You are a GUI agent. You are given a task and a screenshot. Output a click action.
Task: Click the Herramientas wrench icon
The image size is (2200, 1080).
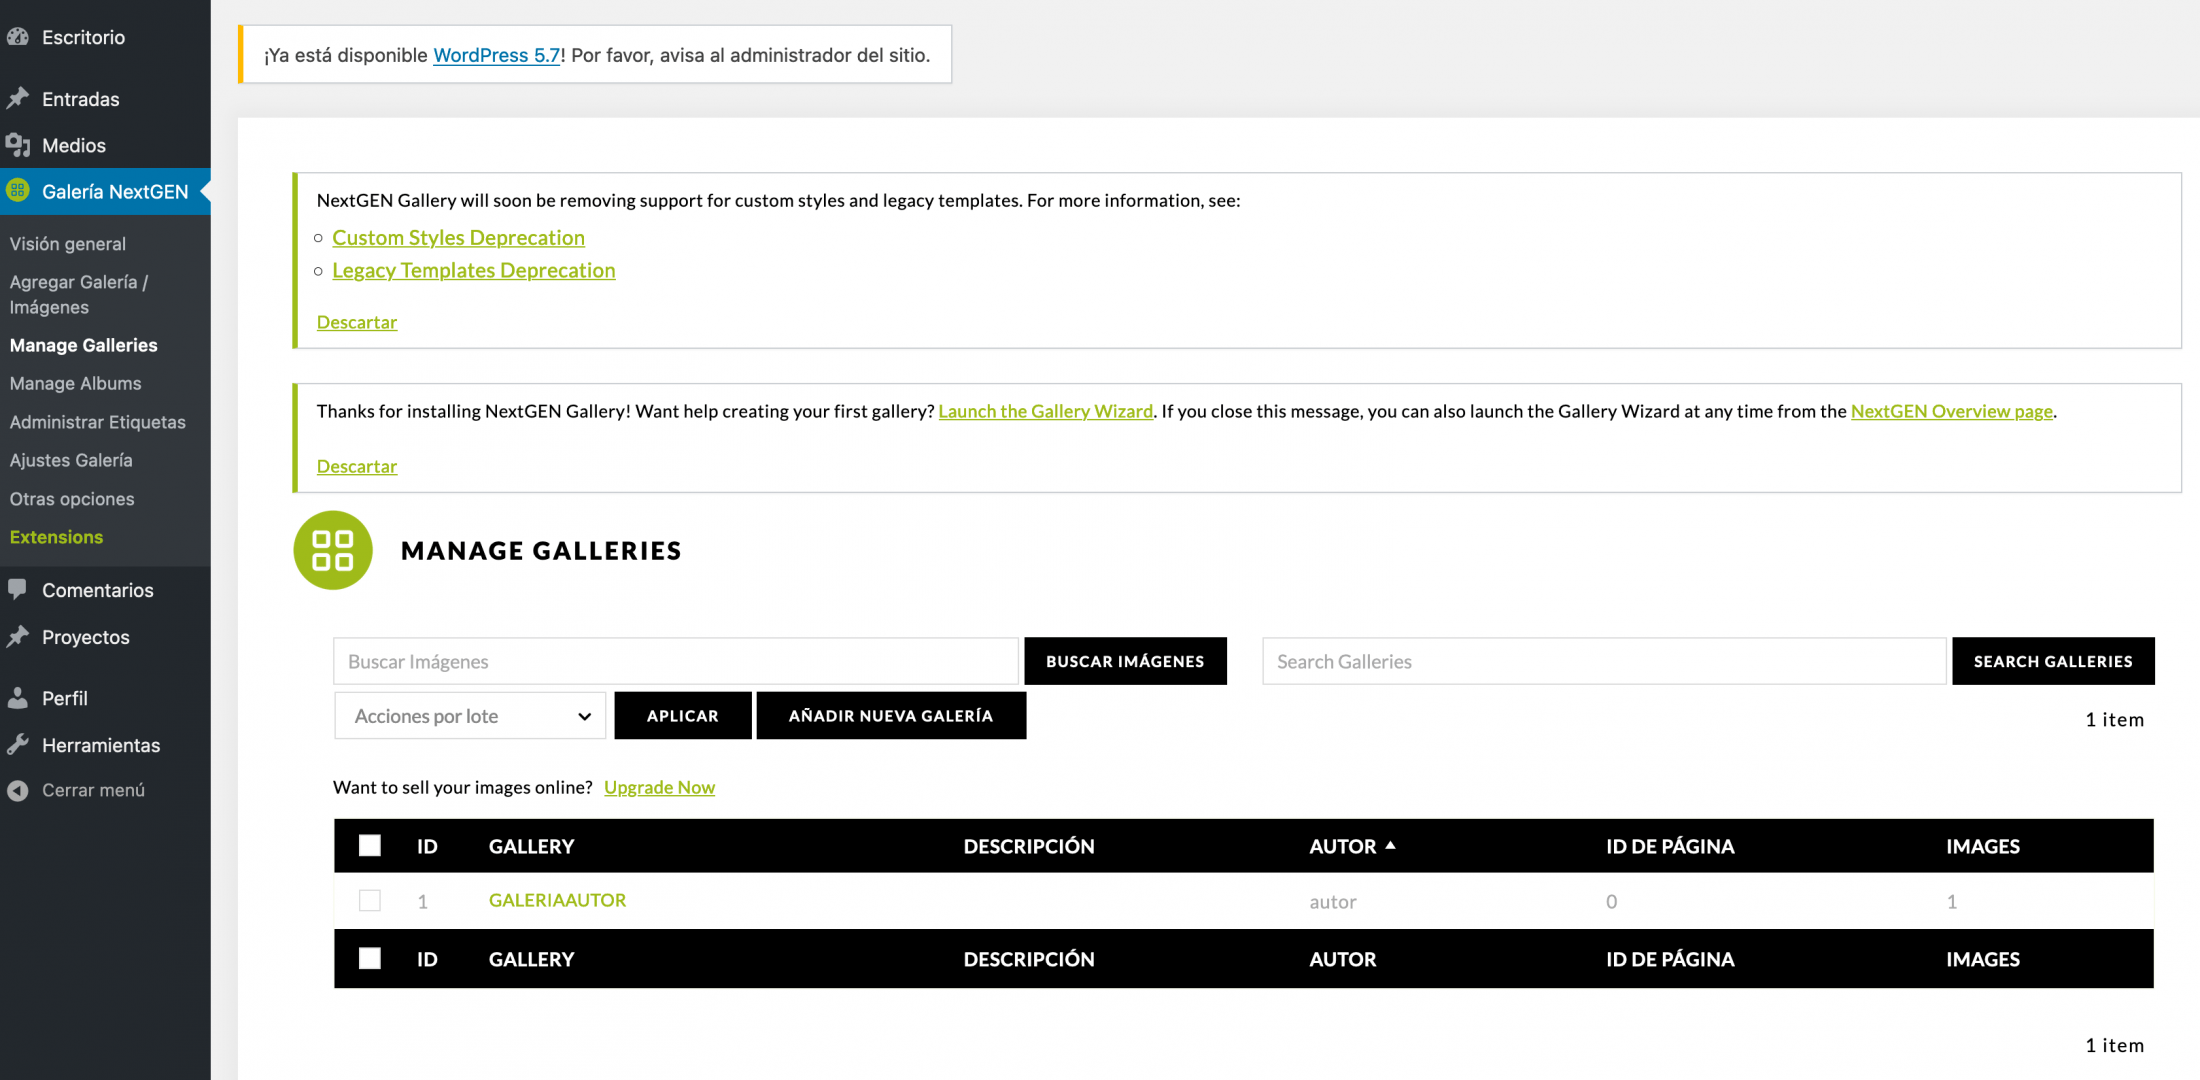point(17,744)
